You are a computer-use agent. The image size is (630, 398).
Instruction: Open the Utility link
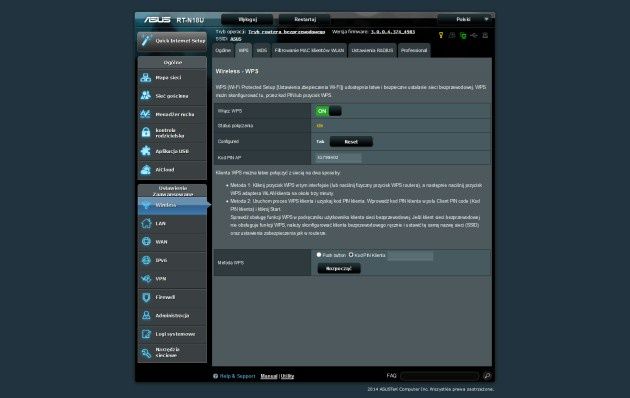coord(287,376)
